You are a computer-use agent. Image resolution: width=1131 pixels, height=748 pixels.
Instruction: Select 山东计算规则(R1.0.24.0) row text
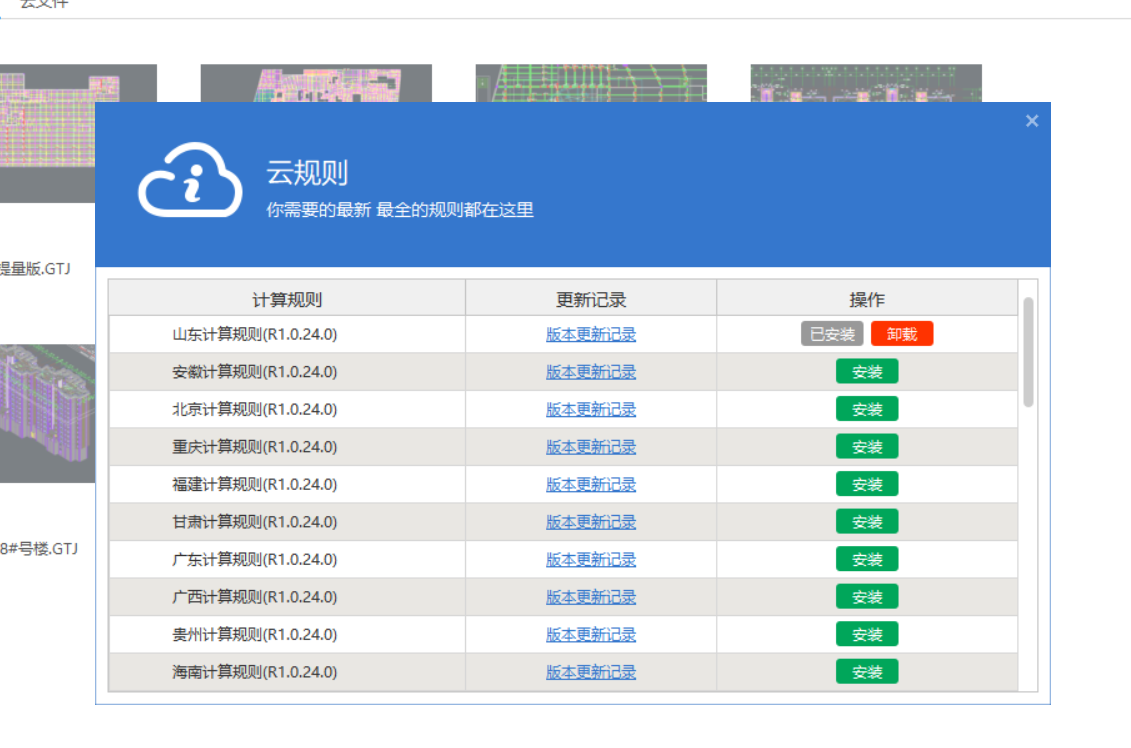(255, 334)
